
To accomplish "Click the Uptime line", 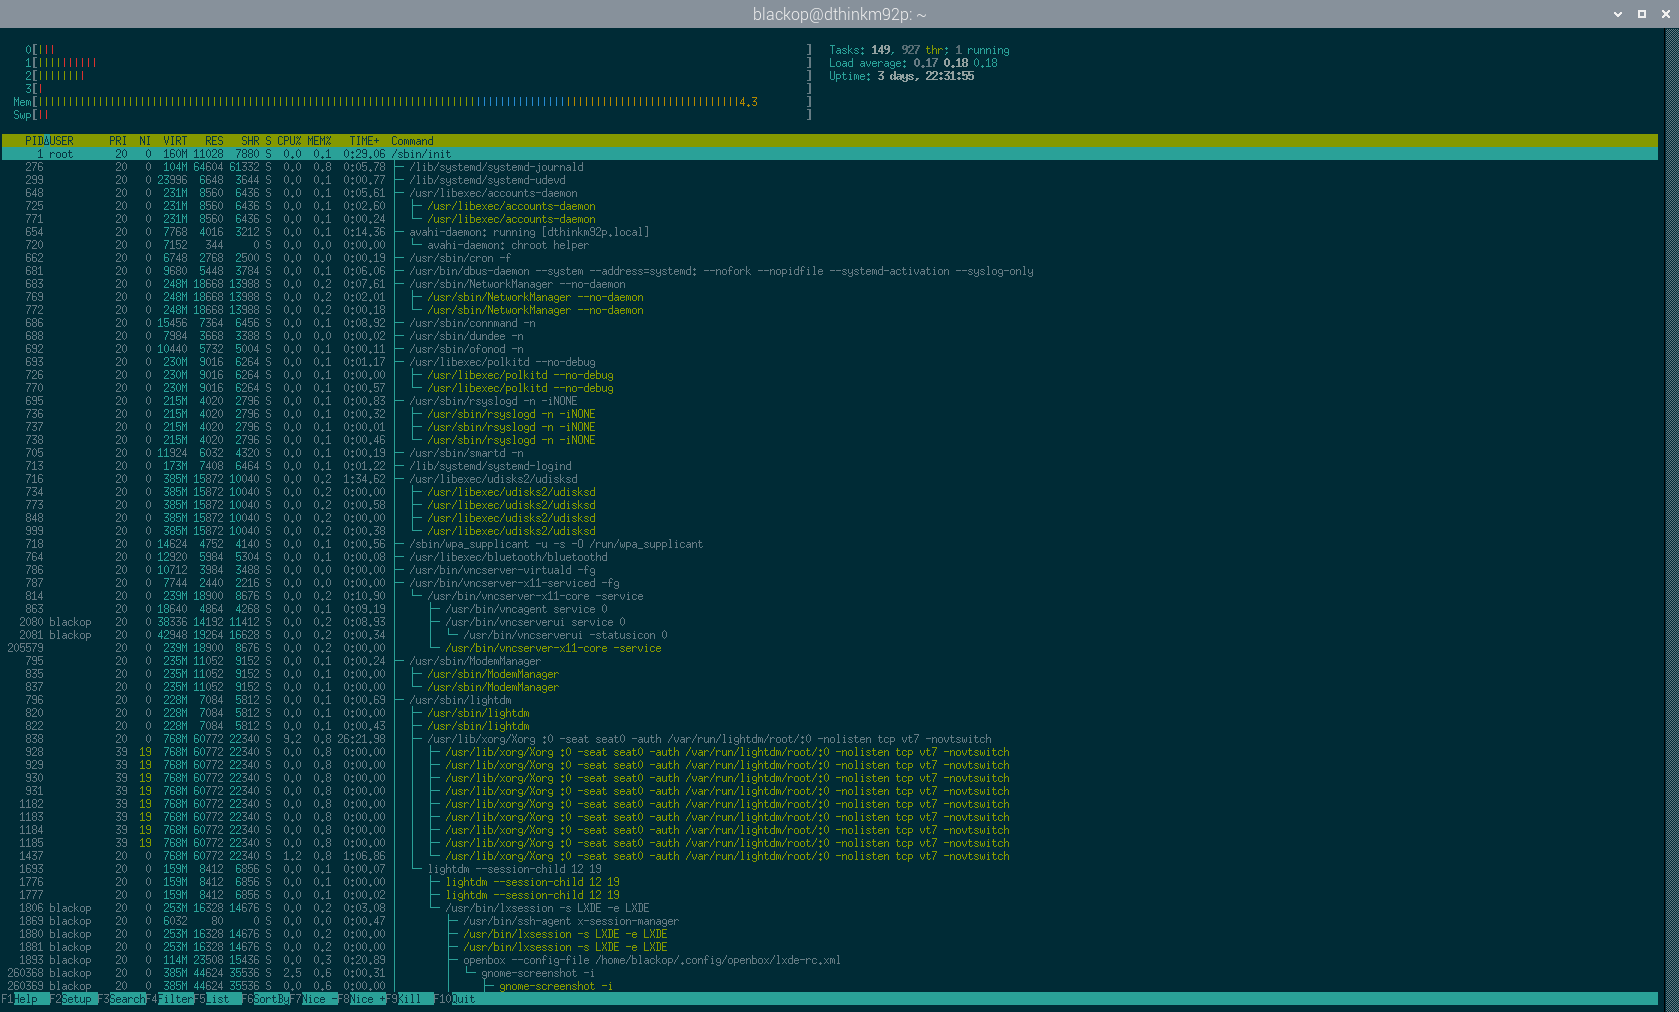I will (x=901, y=75).
